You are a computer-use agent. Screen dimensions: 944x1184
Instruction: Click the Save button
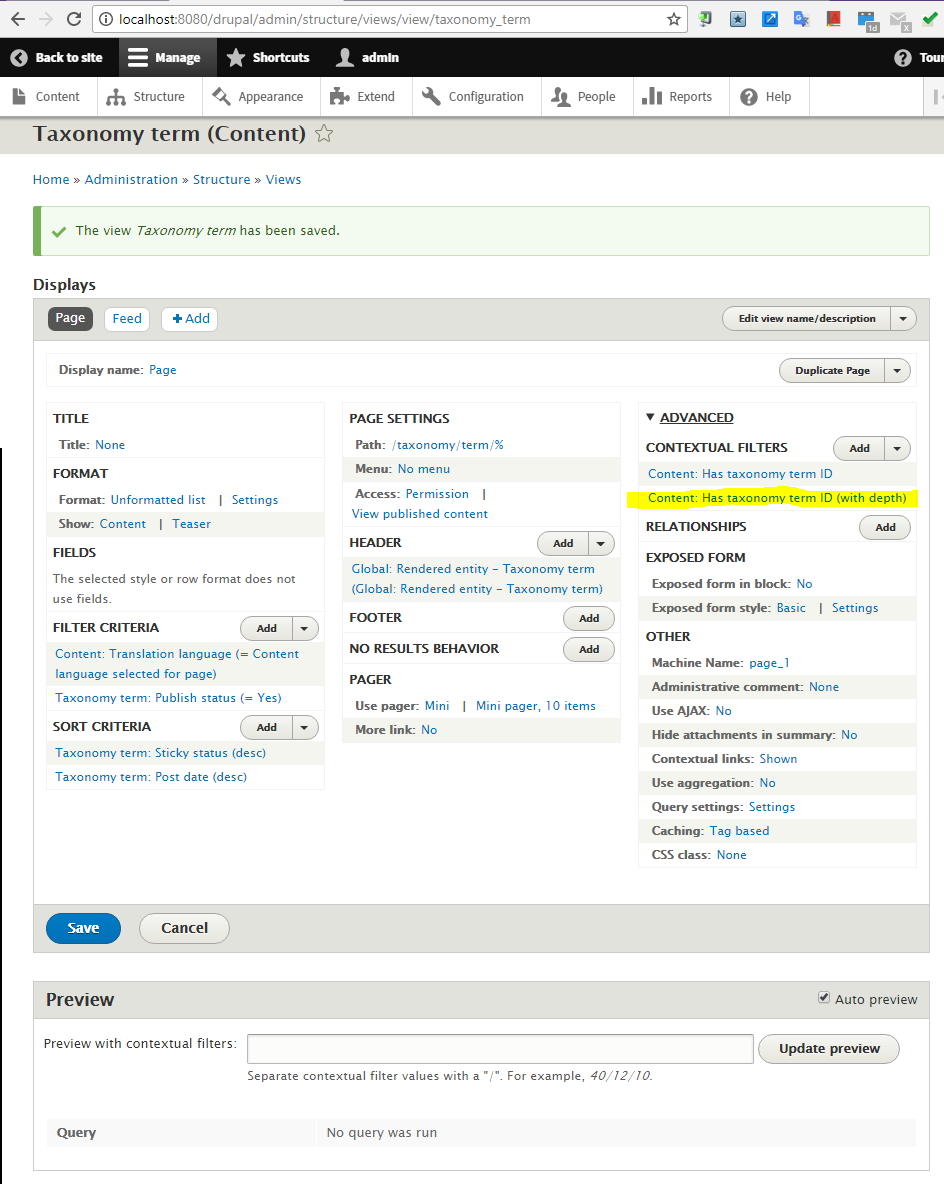click(83, 928)
